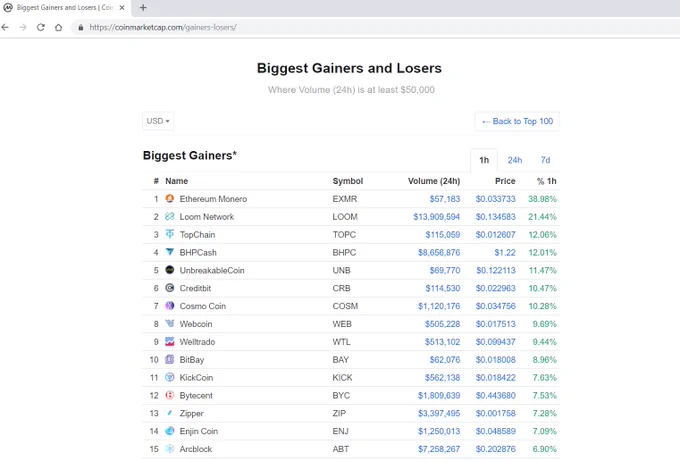Open the Bytecent name link
The image size is (680, 461).
tap(196, 396)
